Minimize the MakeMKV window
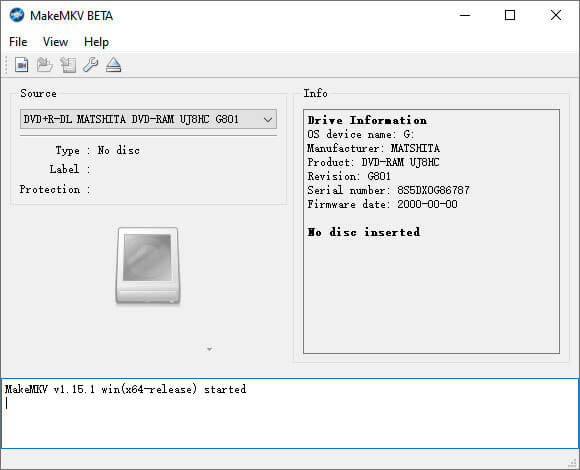 tap(465, 15)
